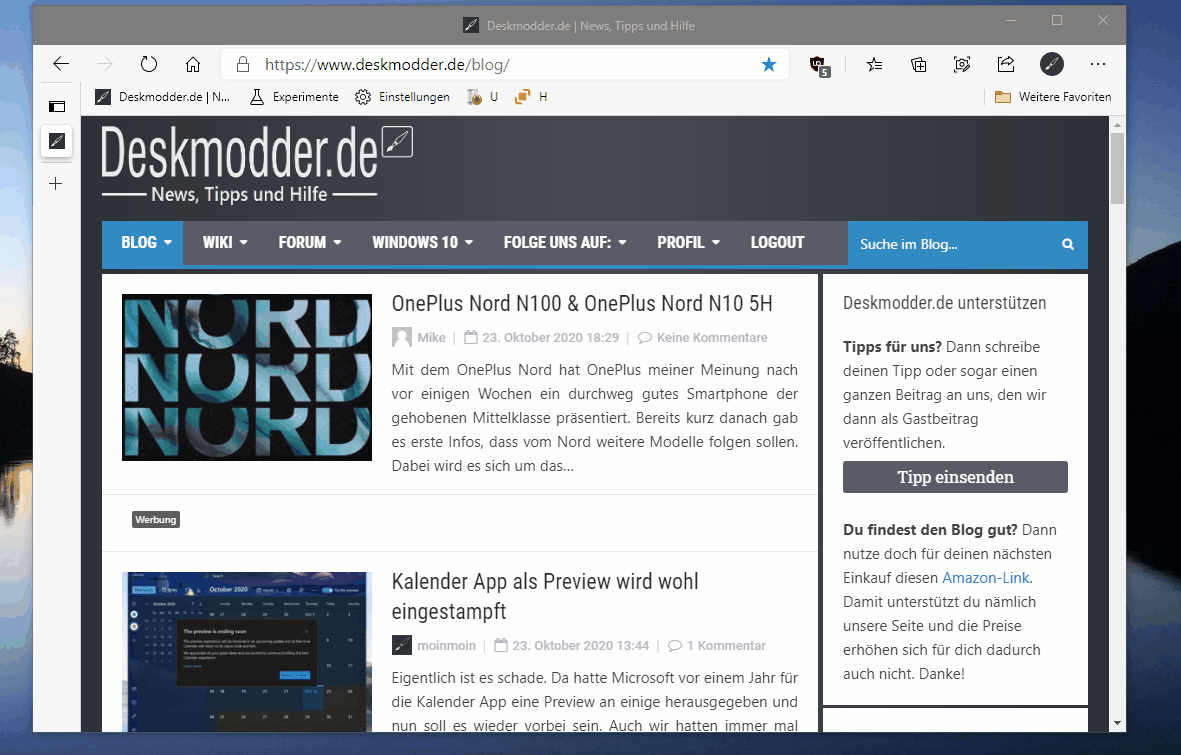The height and width of the screenshot is (755, 1181).
Task: Open the uBlock shield extension icon
Action: pos(819,66)
